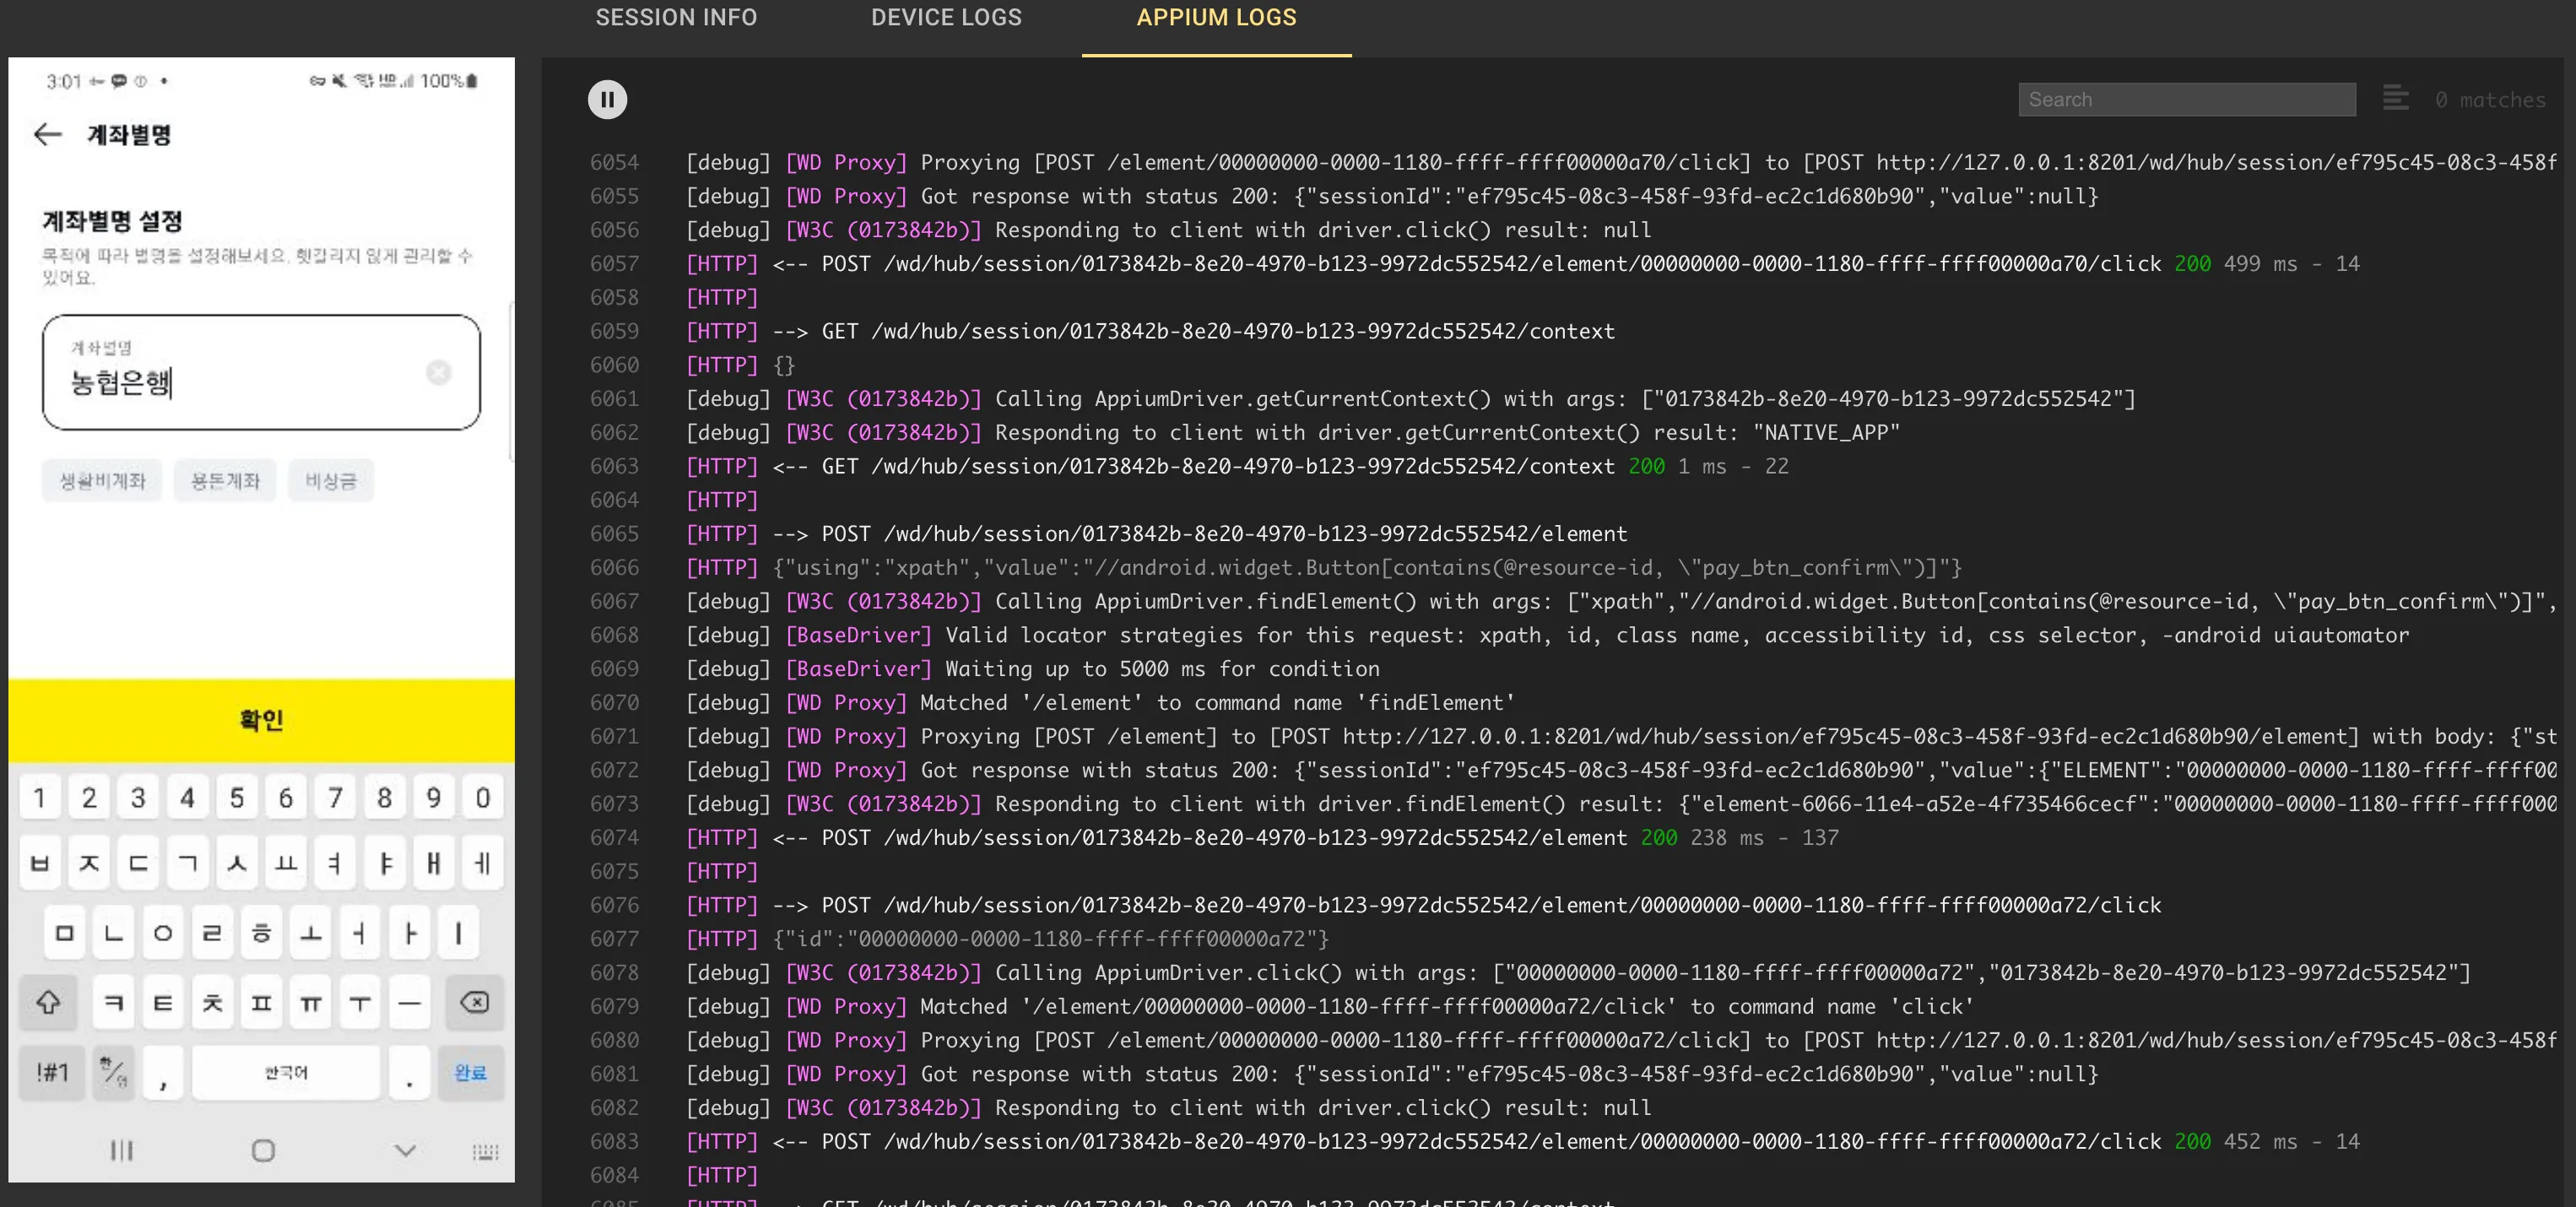Image resolution: width=2576 pixels, height=1207 pixels.
Task: Tap the ㅎ key on Korean keyboard
Action: pos(261,933)
